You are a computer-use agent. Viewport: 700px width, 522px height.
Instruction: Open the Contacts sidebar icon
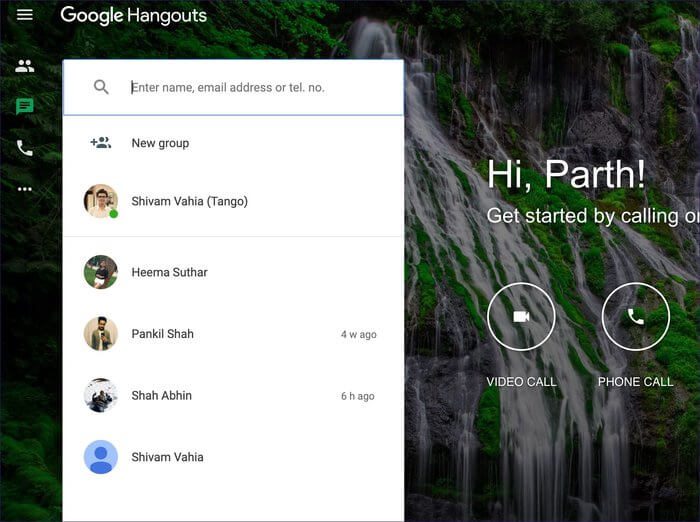tap(25, 66)
